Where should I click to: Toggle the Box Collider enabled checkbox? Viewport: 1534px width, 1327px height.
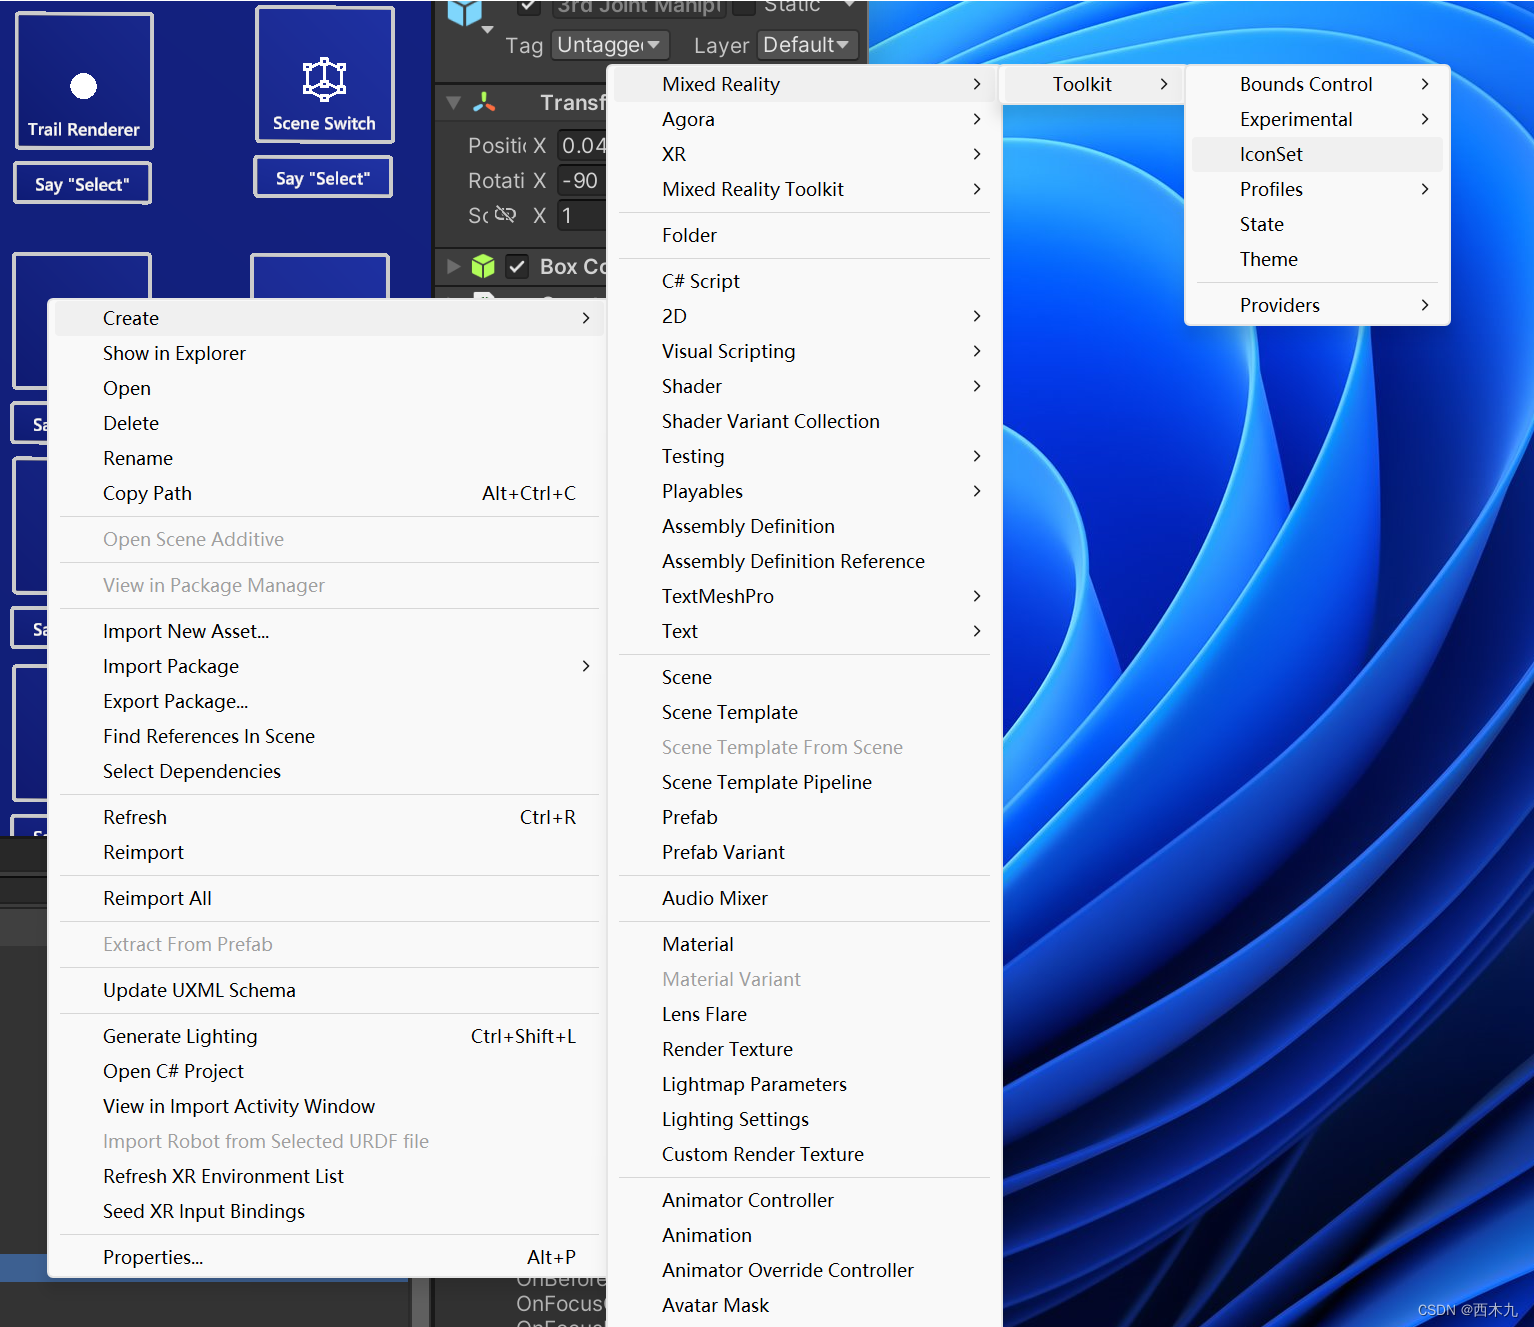click(517, 266)
